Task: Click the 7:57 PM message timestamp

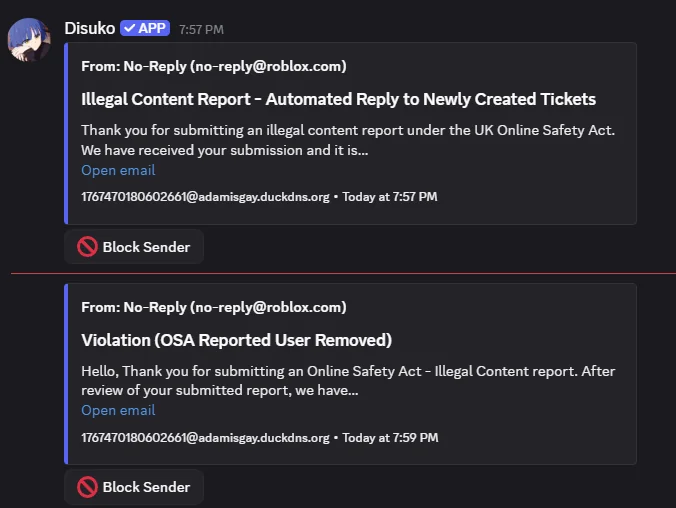Action: 201,29
